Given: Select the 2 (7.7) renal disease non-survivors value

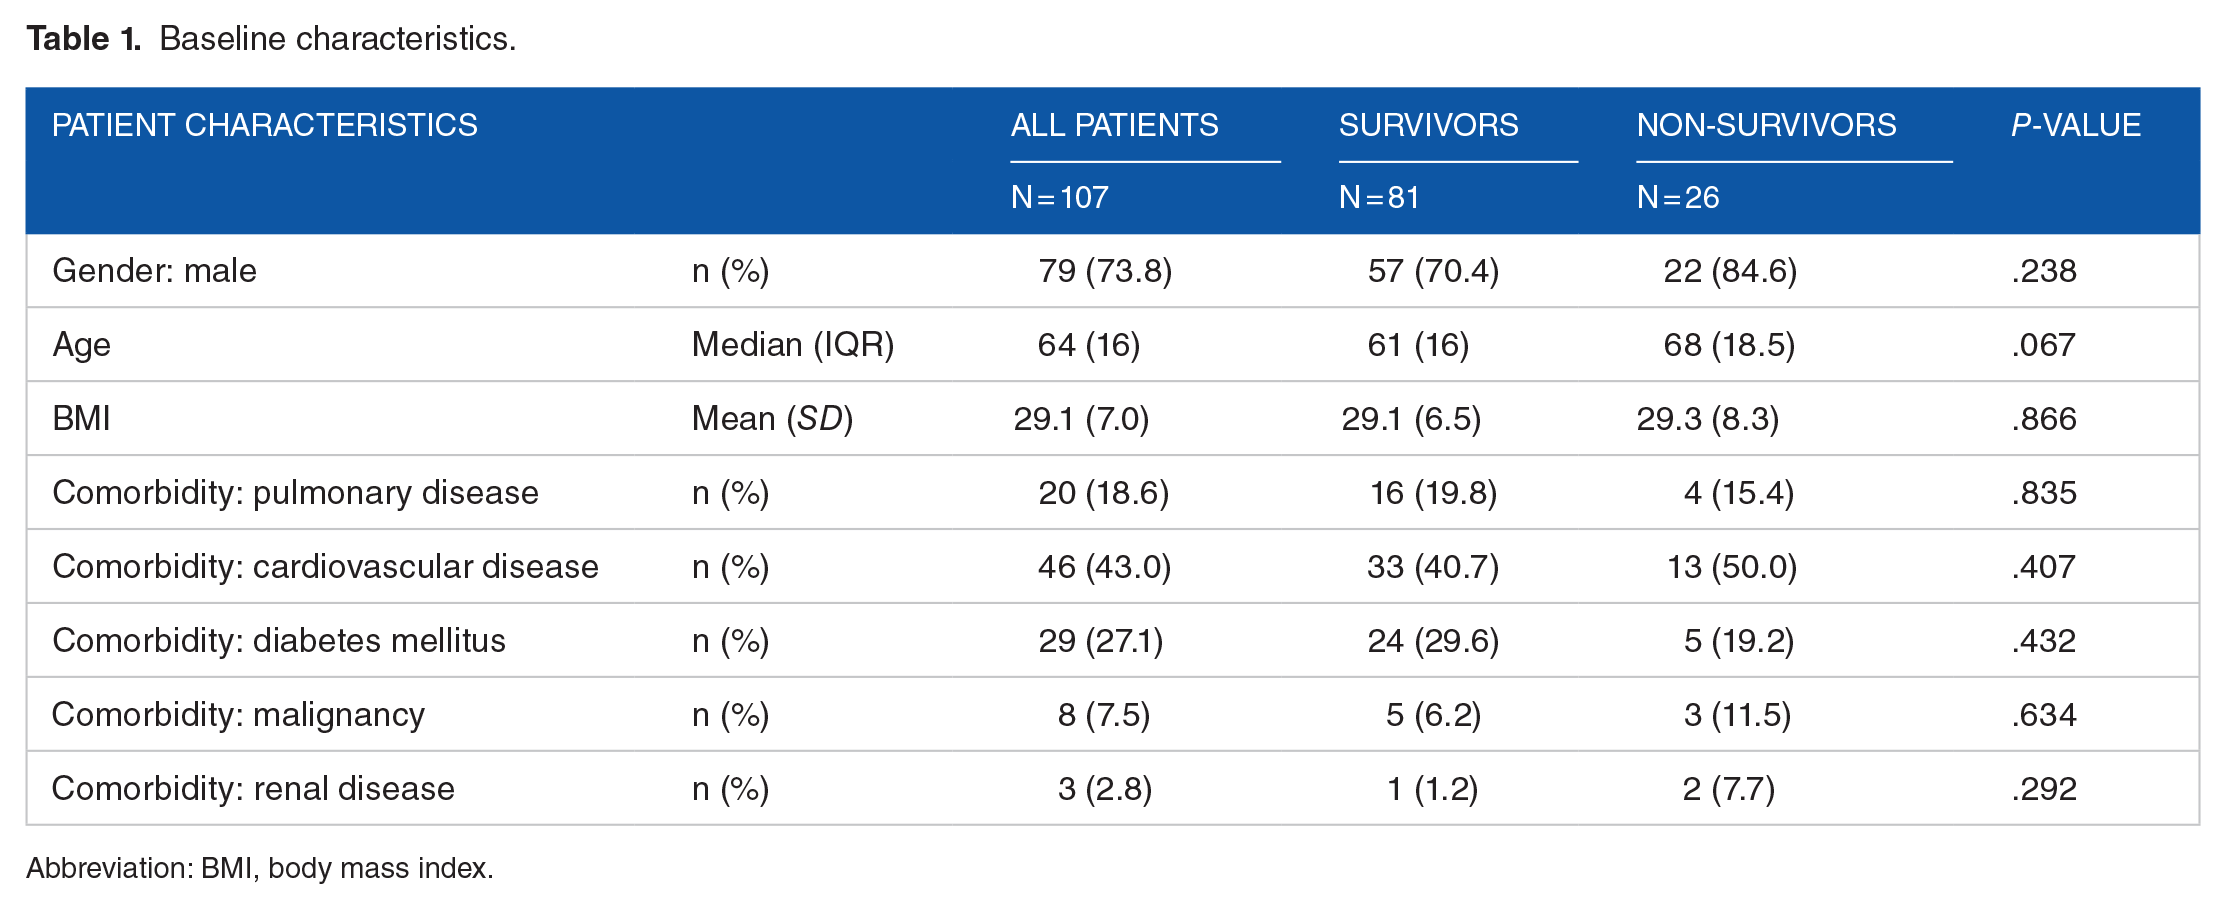Looking at the screenshot, I should click(1729, 789).
